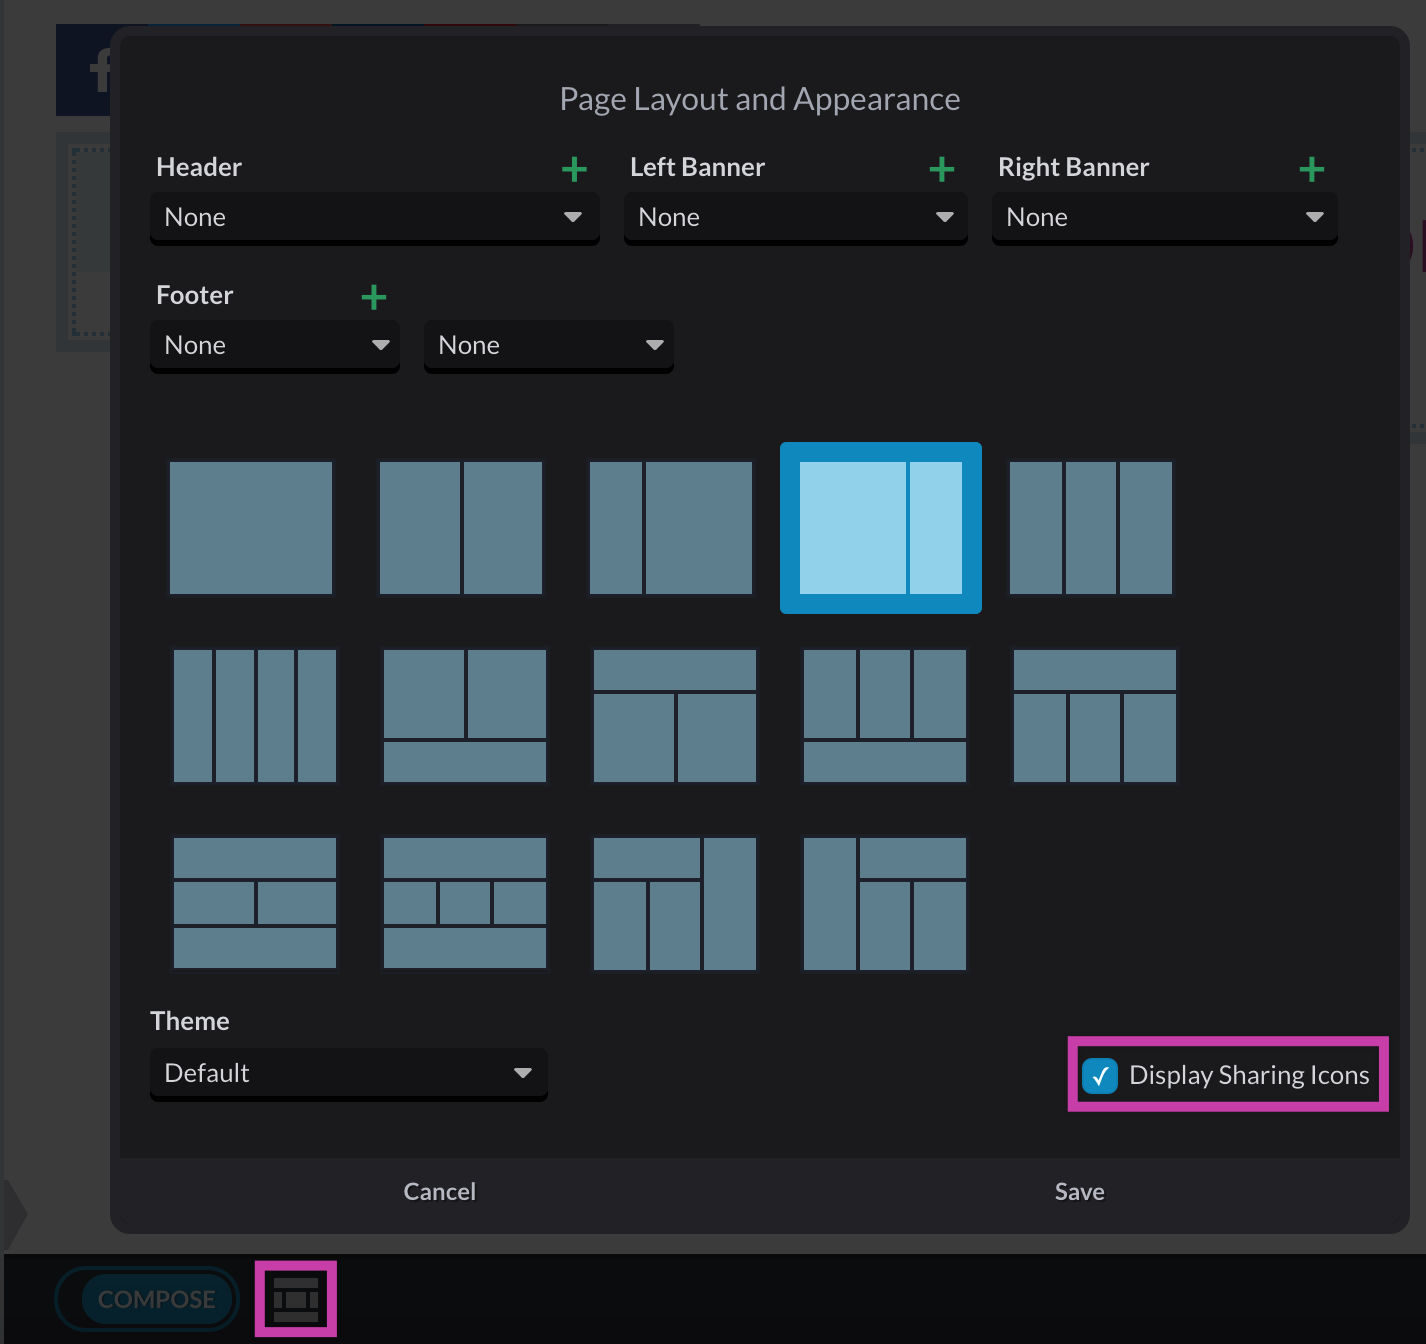1426x1344 pixels.
Task: Select narrow-left wide-right two column layout
Action: 671,528
